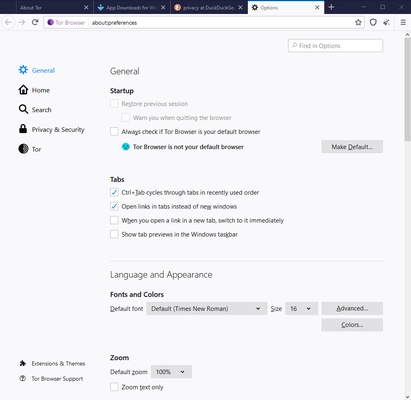Click the browser back arrow

click(9, 22)
